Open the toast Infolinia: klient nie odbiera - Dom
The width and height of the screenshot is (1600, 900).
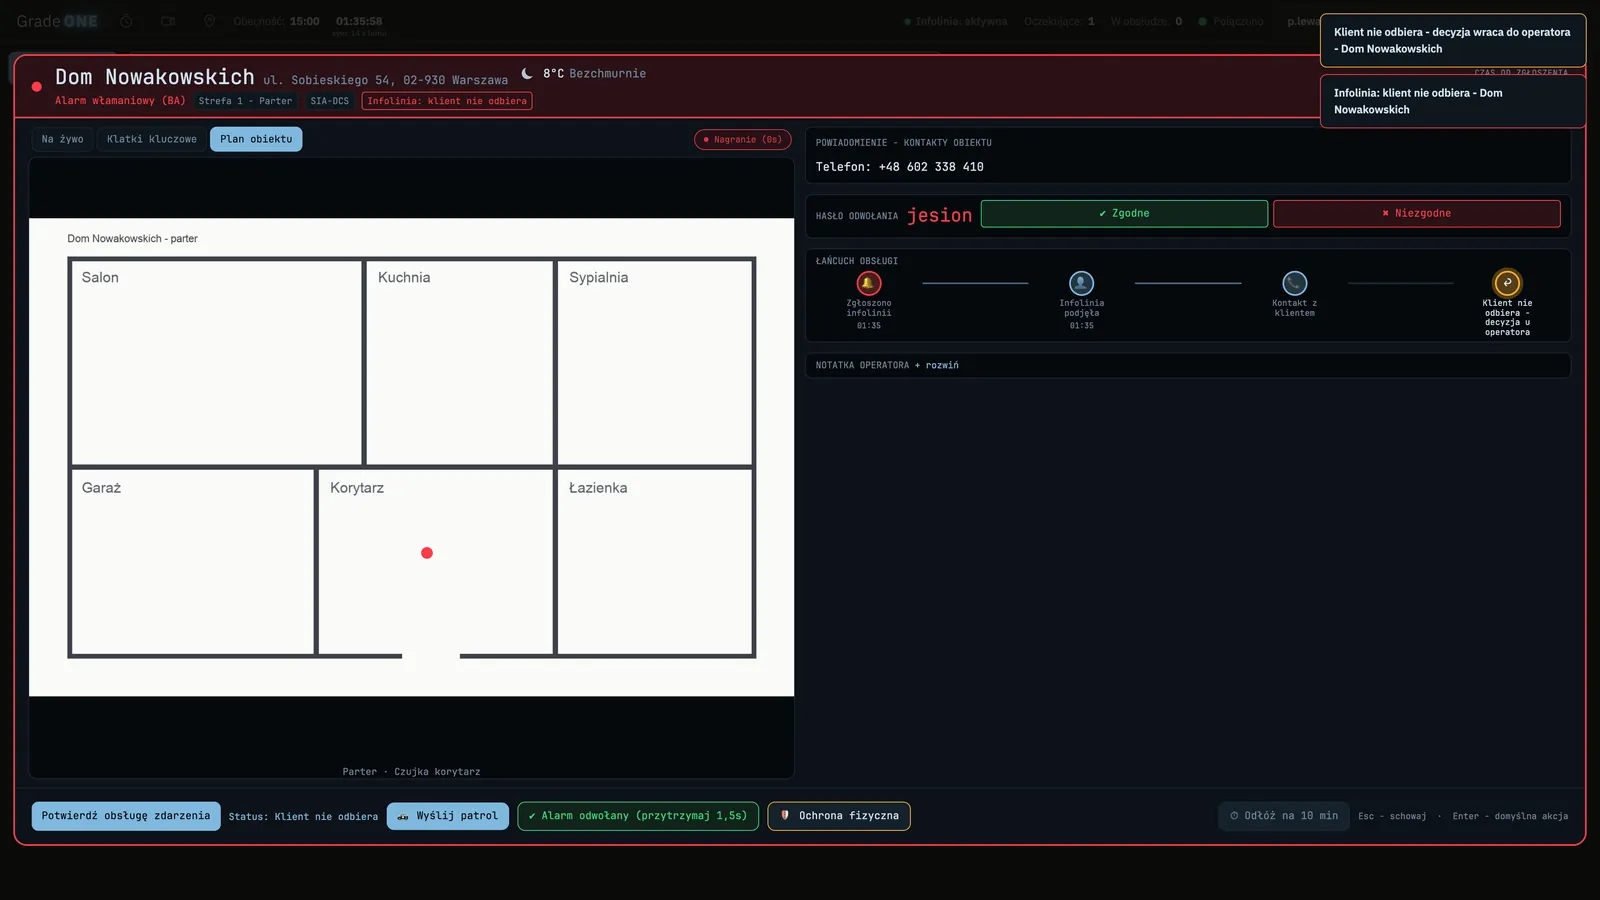point(1452,101)
